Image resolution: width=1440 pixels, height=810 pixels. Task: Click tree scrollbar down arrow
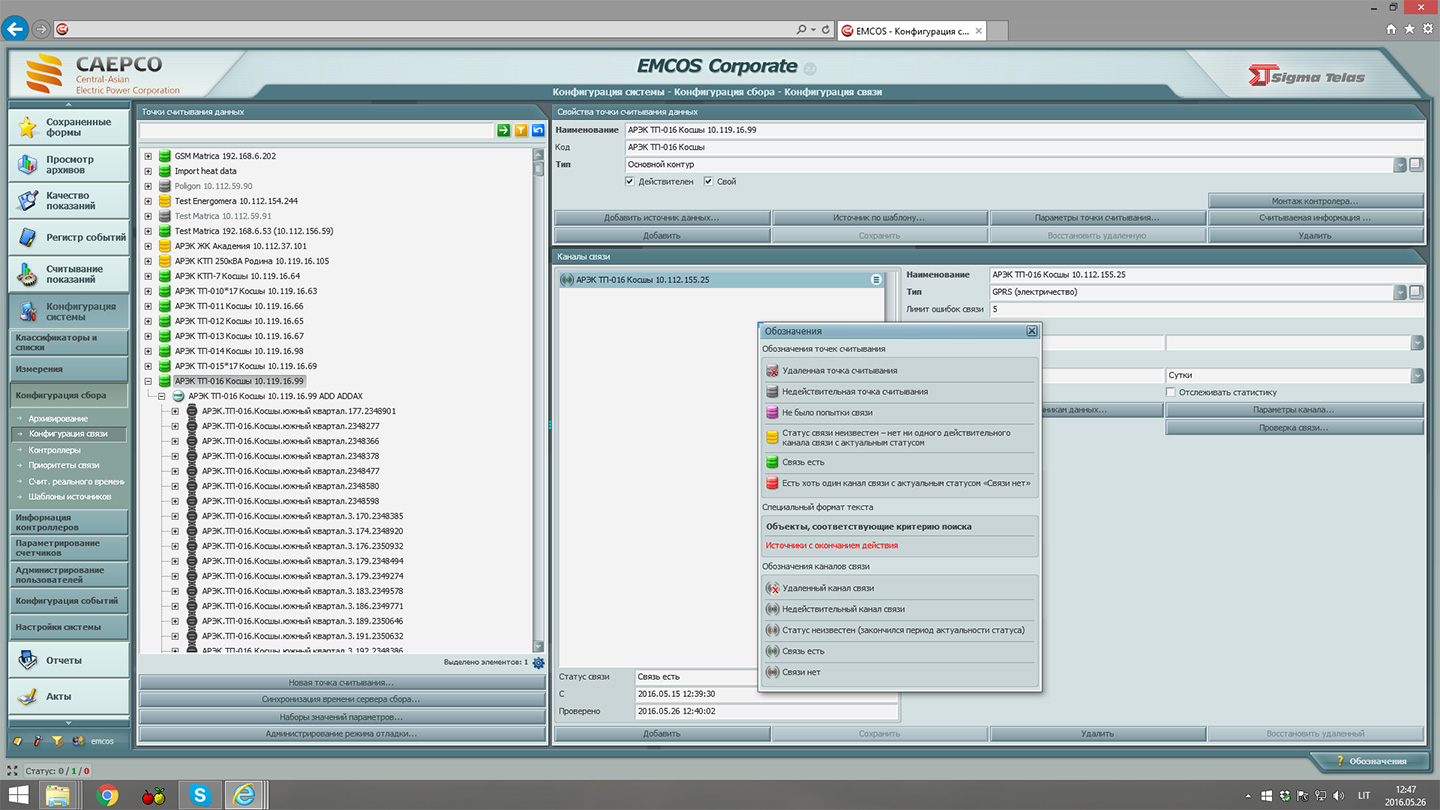(x=539, y=647)
